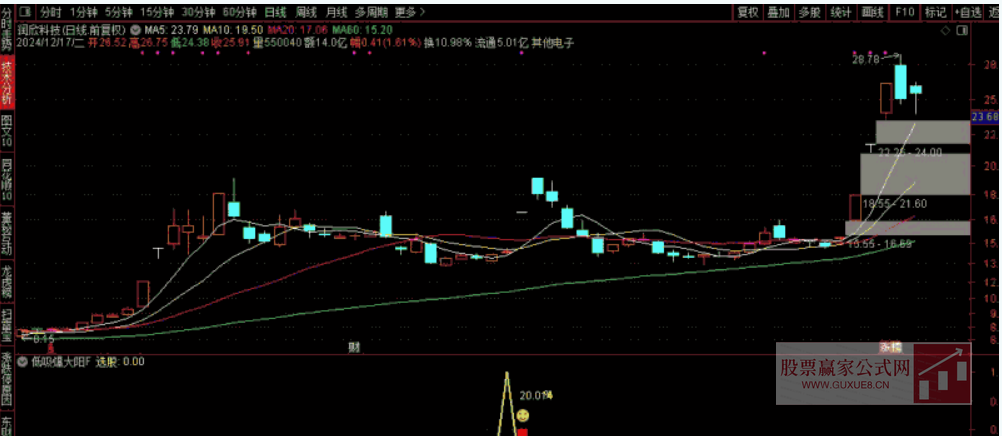Click the 统计 statistics button
Image resolution: width=1002 pixels, height=436 pixels.
pyautogui.click(x=840, y=12)
